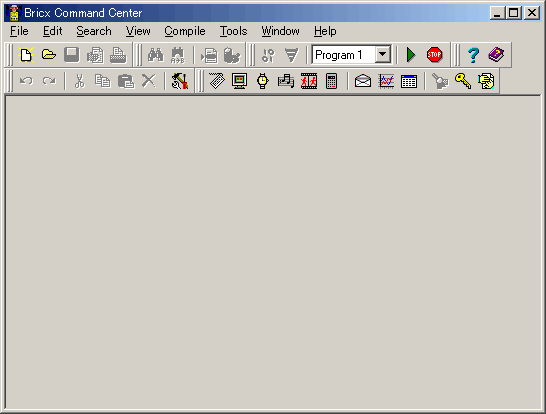Open the Send Message envelope icon
Viewport: 546px width, 414px height.
(363, 81)
